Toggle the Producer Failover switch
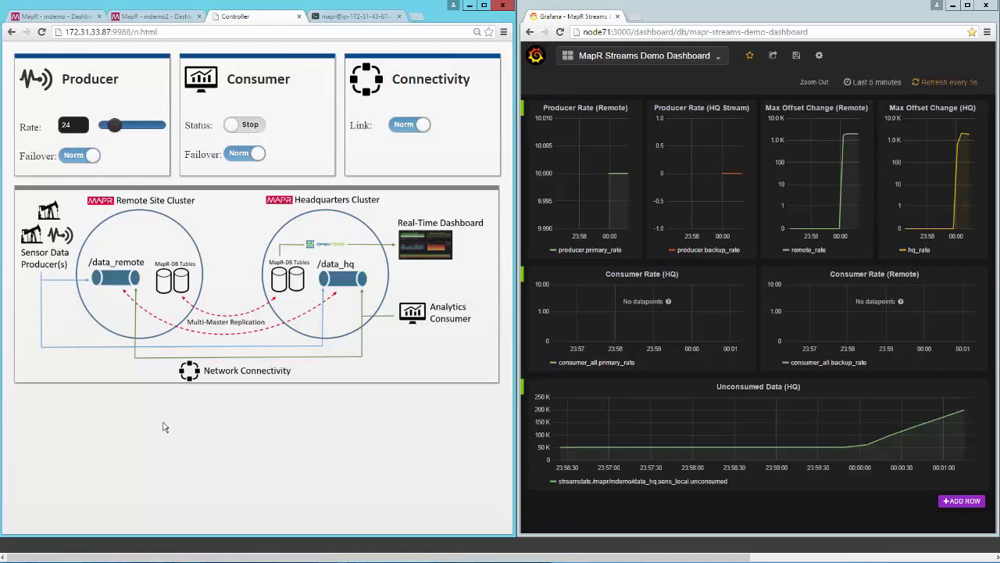The image size is (1000, 563). tap(80, 155)
